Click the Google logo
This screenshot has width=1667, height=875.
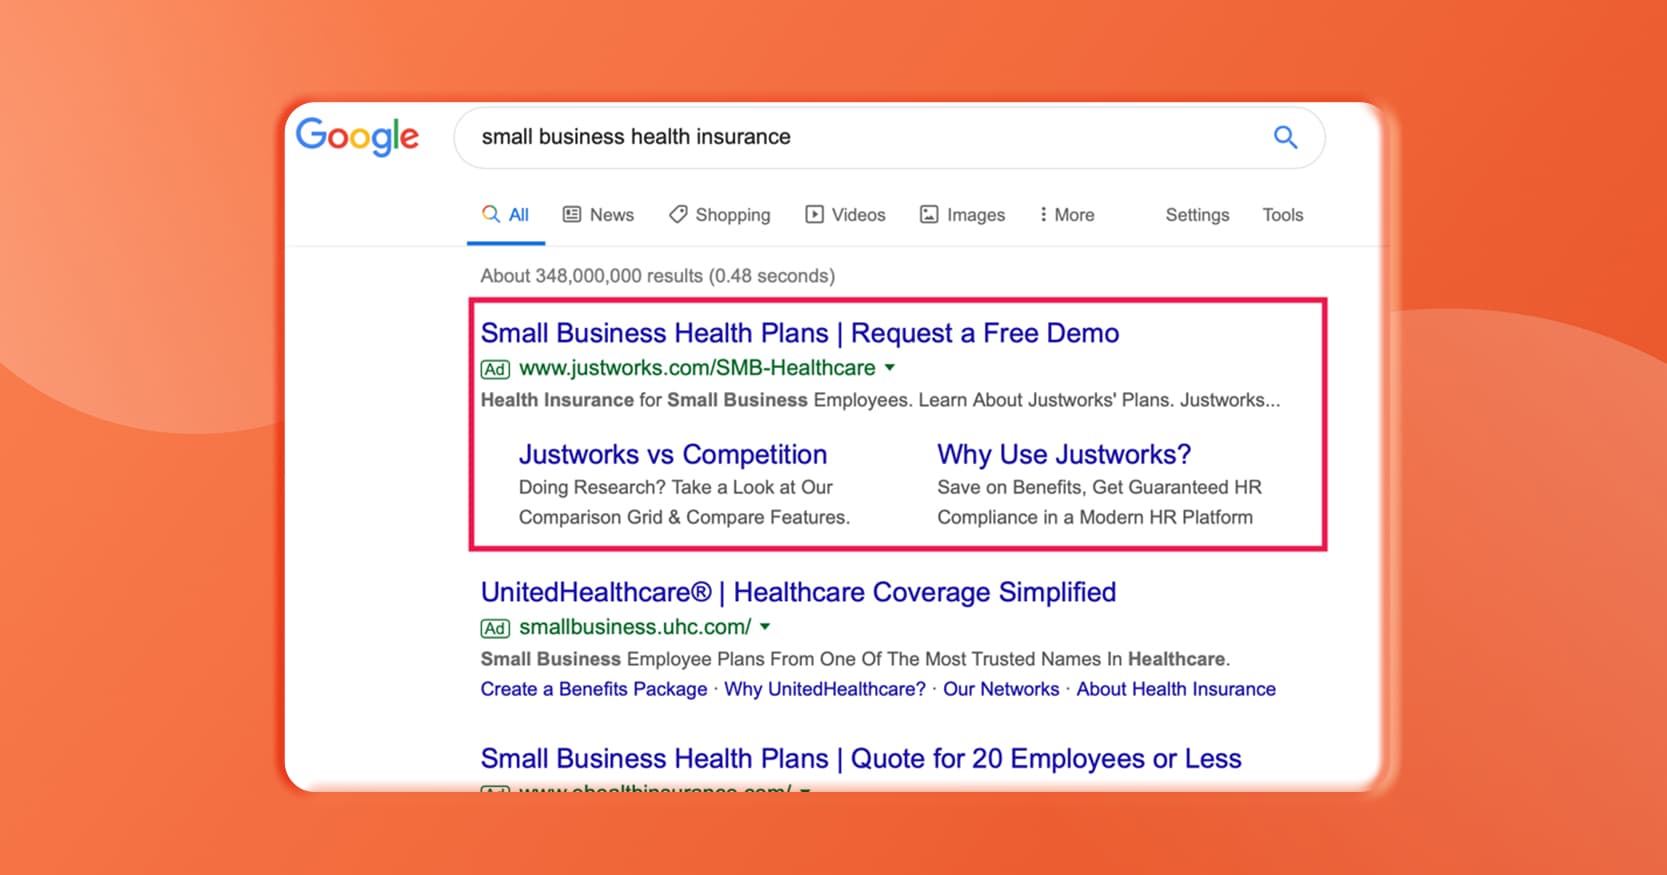pos(357,137)
